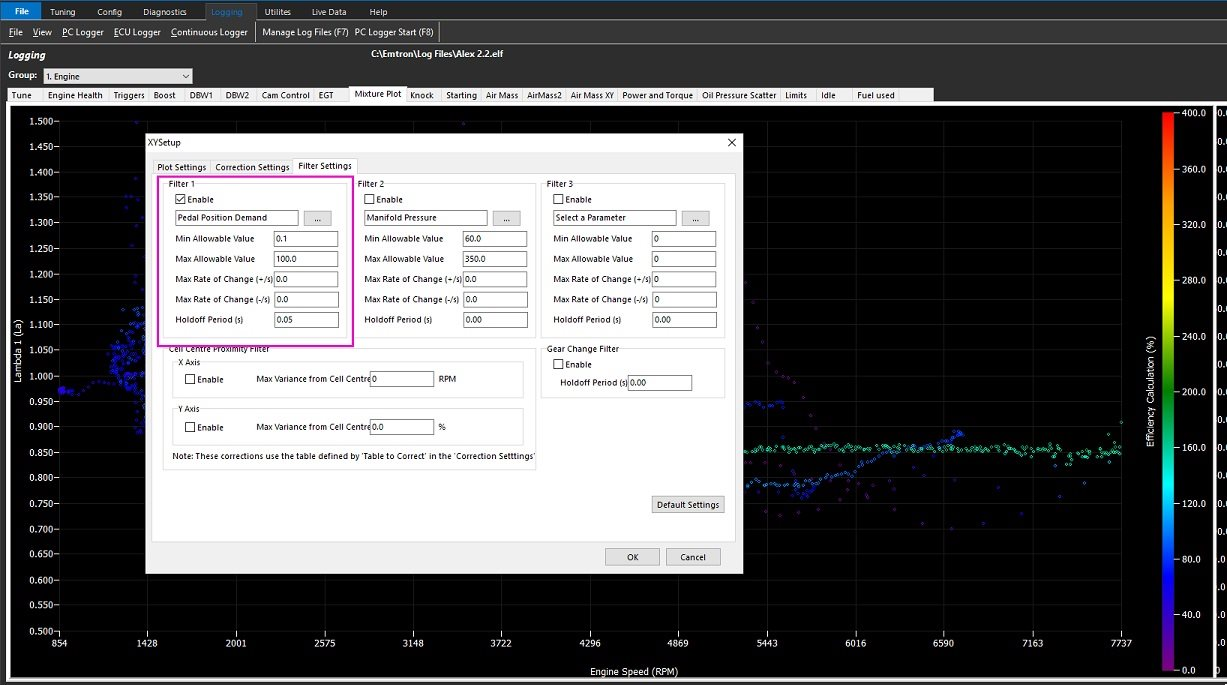The width and height of the screenshot is (1227, 685).
Task: Switch to Plot Settings tab
Action: point(182,167)
